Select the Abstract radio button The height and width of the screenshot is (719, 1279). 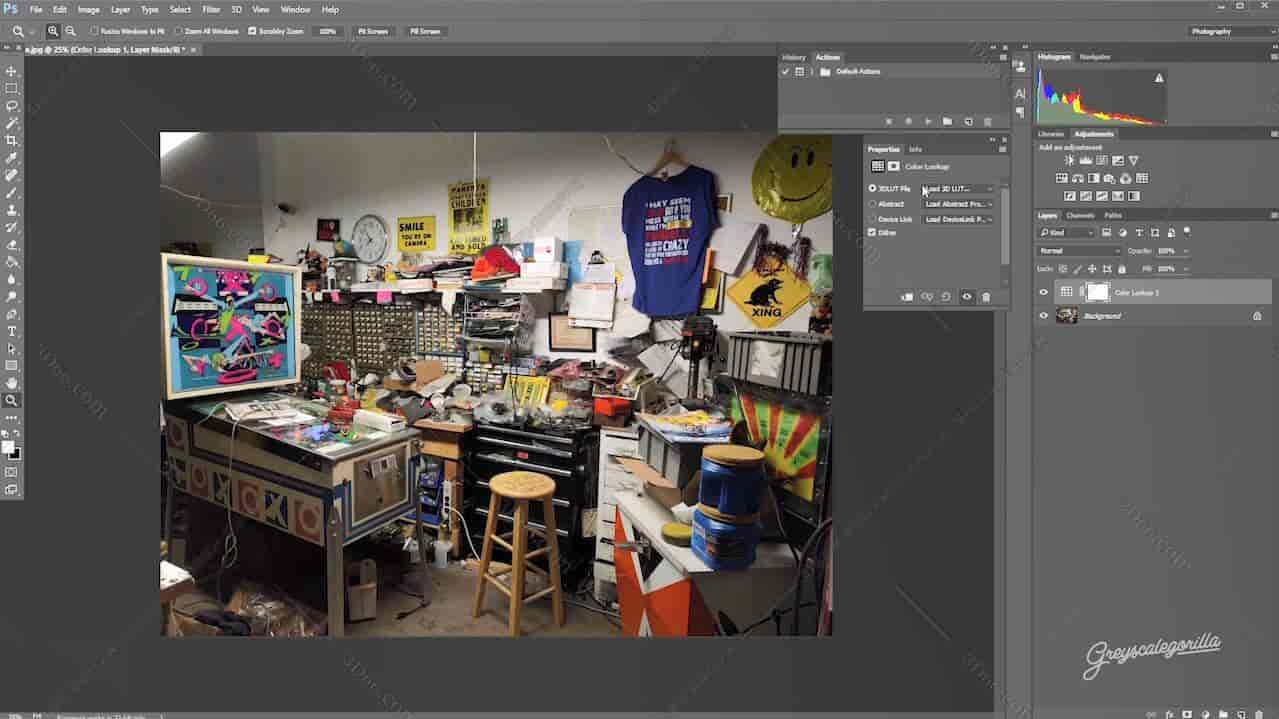pyautogui.click(x=872, y=204)
